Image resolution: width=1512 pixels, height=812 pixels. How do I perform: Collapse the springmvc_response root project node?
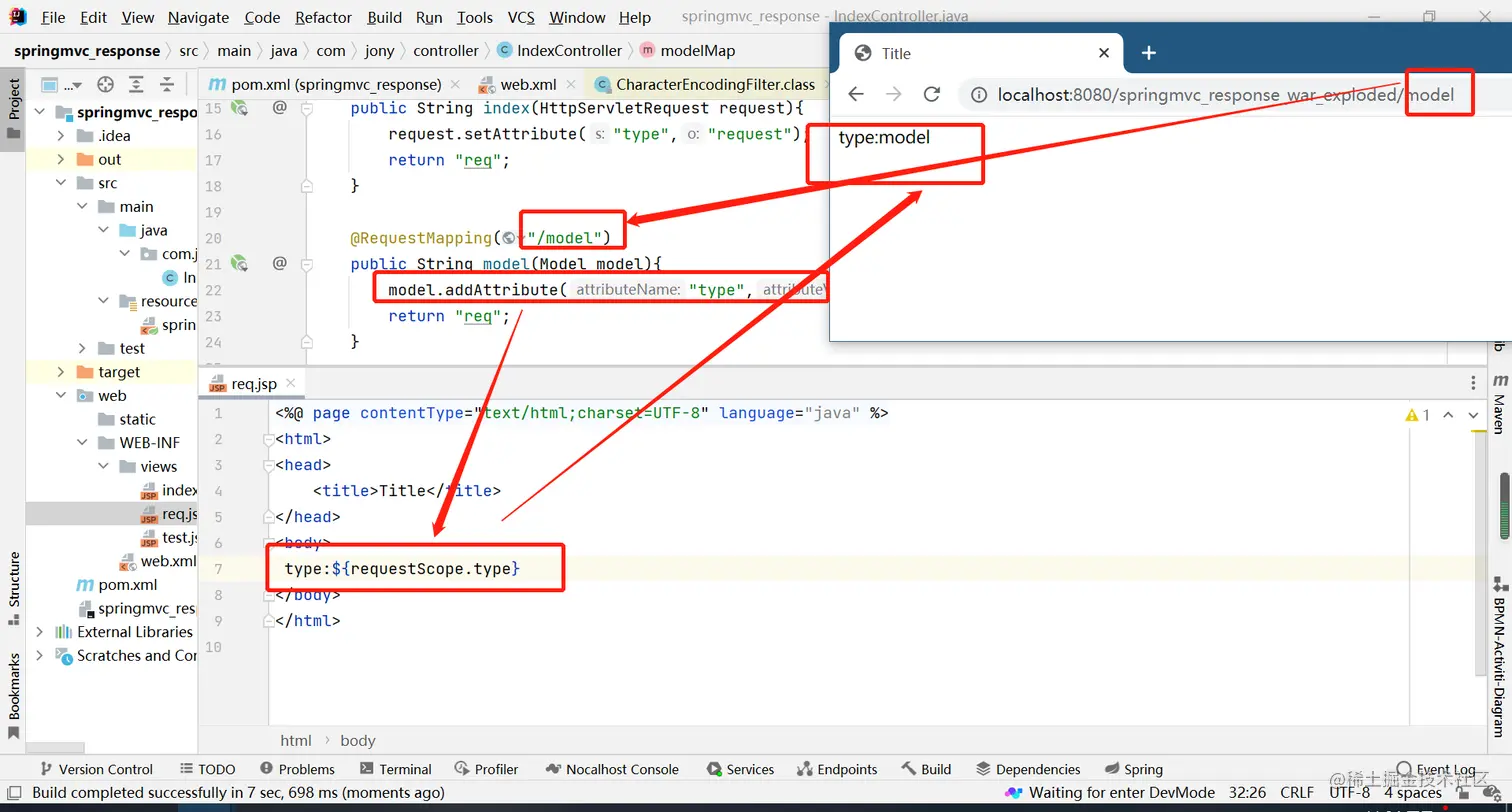point(39,112)
